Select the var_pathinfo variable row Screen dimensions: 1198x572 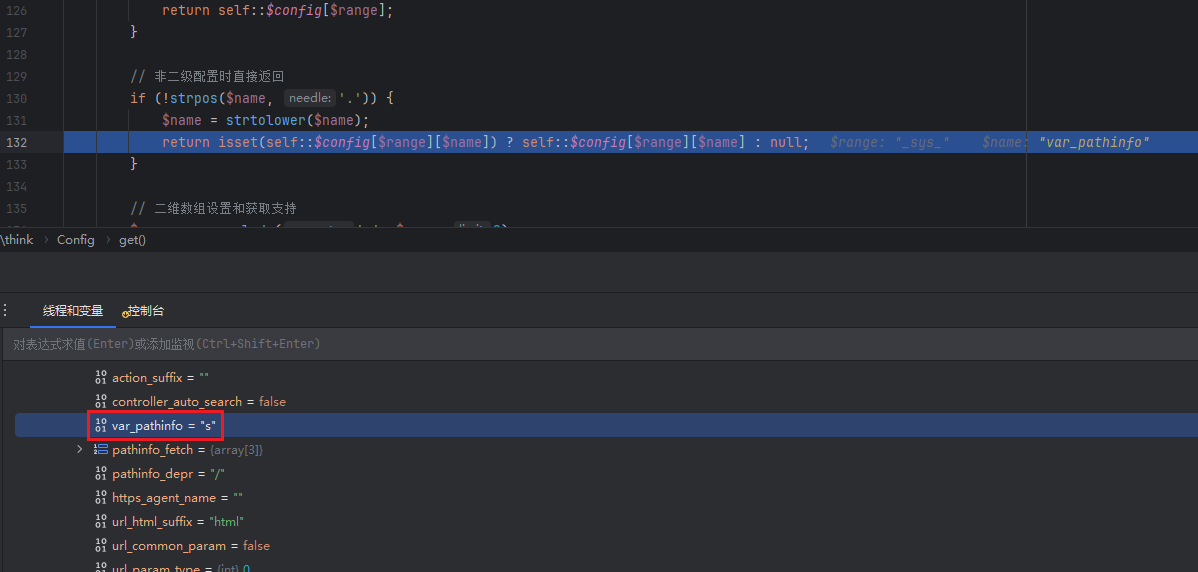pyautogui.click(x=607, y=425)
